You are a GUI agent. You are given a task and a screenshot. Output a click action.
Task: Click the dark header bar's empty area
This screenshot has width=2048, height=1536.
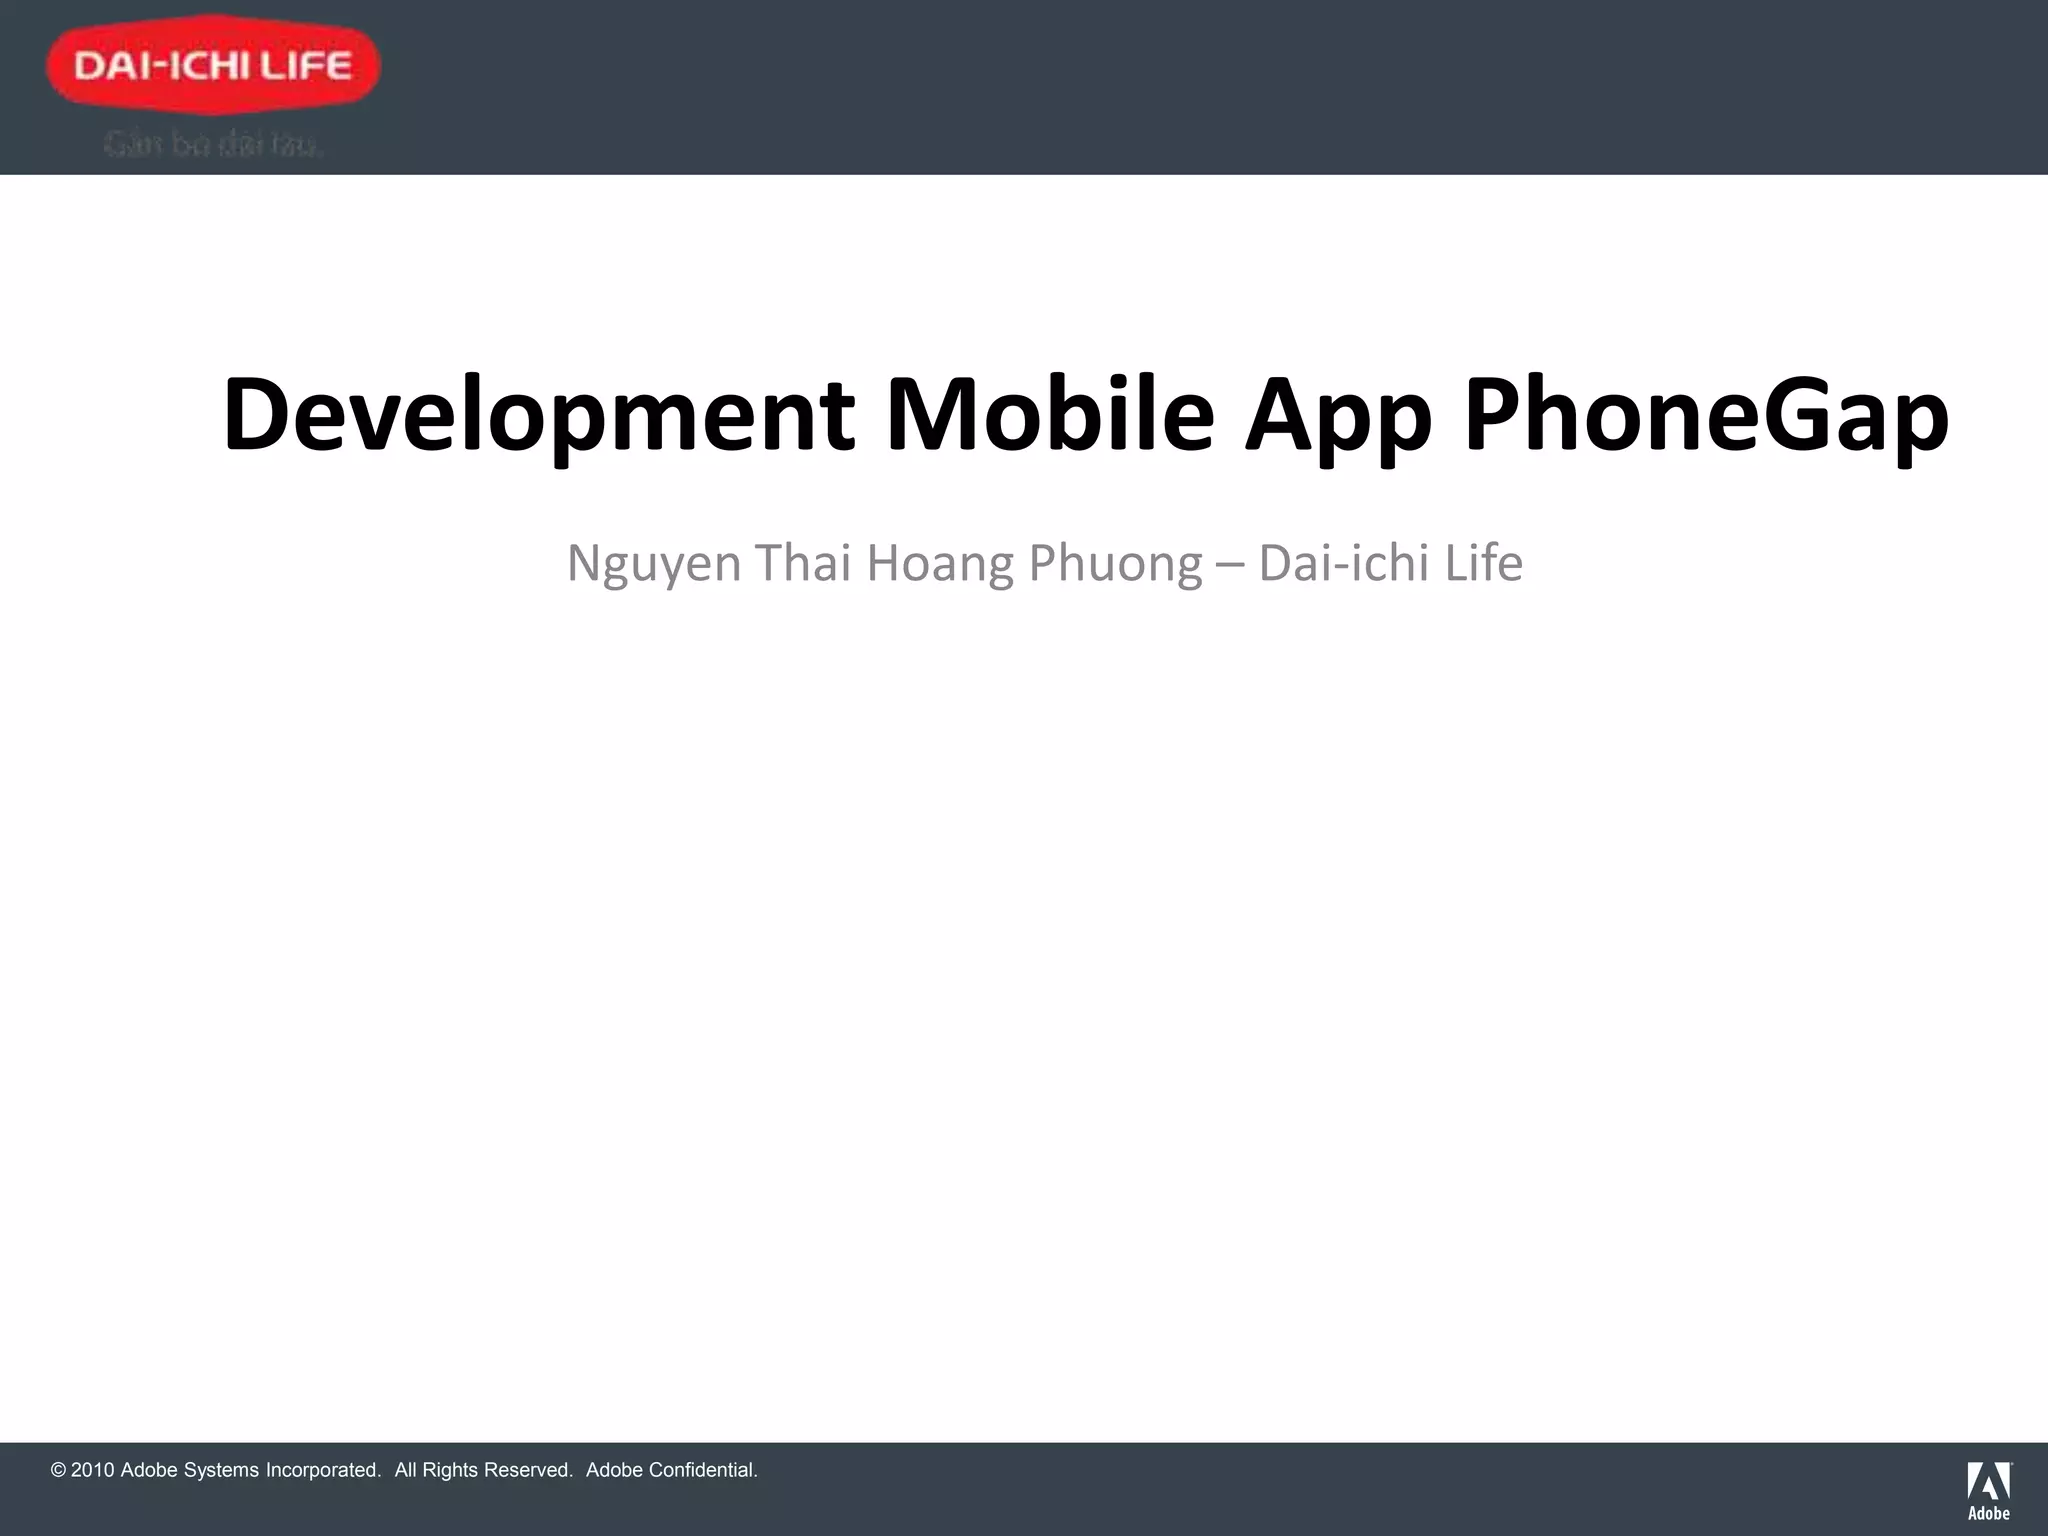point(1200,88)
